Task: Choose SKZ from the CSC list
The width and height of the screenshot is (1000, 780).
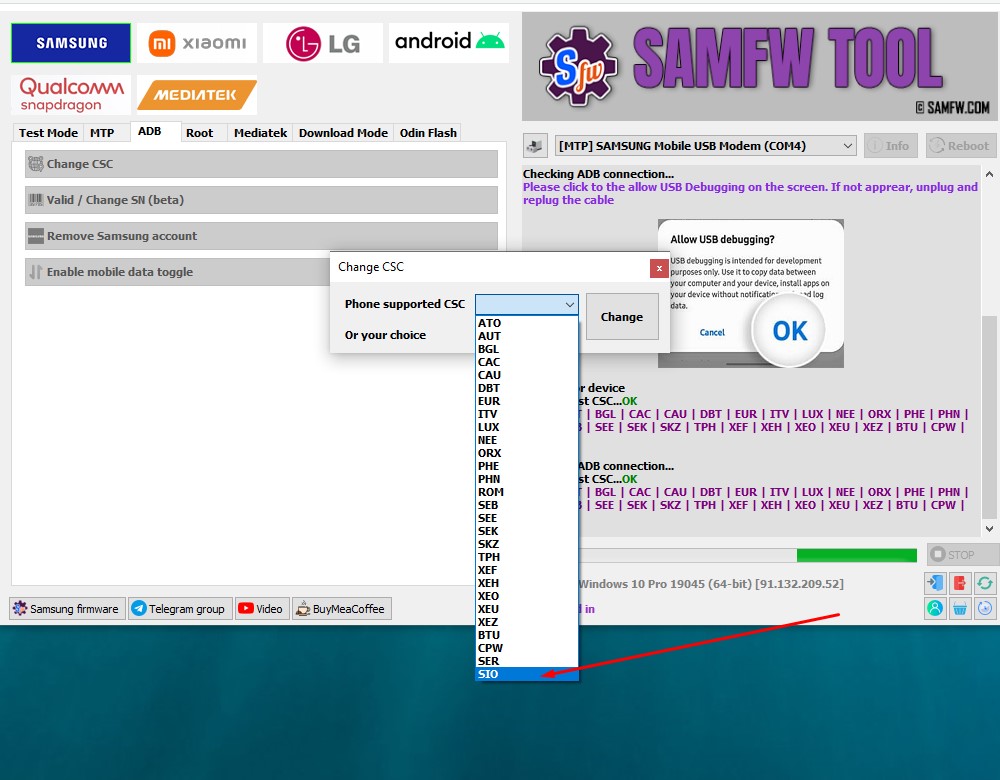Action: click(527, 544)
